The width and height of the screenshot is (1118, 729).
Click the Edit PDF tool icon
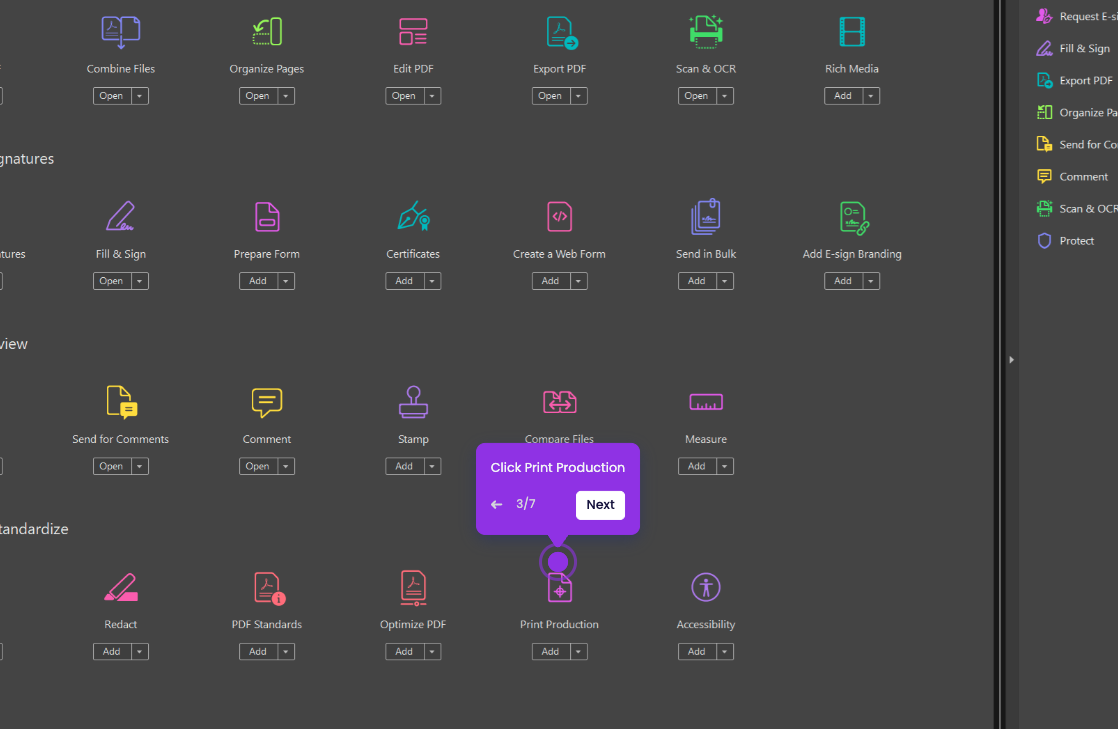tap(414, 32)
